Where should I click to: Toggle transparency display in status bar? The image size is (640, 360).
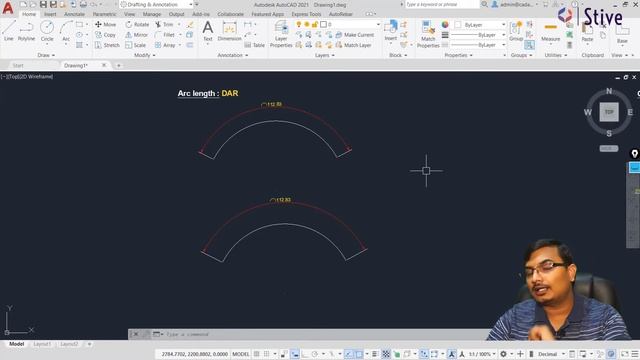tap(385, 354)
